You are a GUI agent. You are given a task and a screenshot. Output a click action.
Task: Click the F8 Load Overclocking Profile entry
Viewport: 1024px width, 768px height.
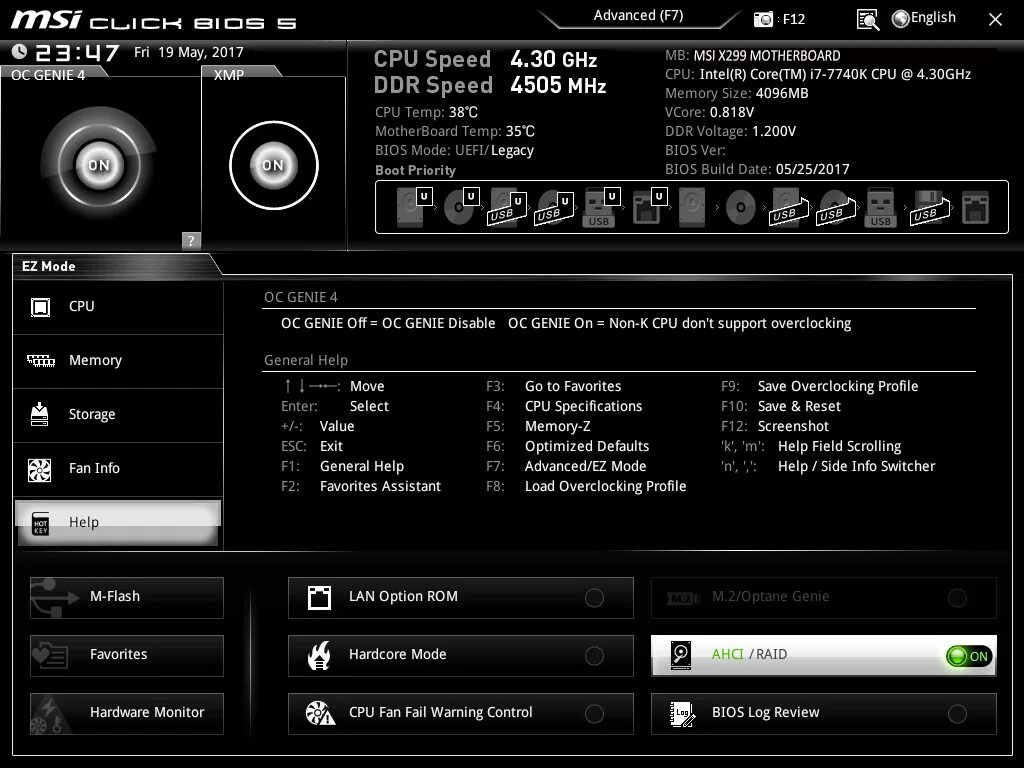(x=586, y=486)
